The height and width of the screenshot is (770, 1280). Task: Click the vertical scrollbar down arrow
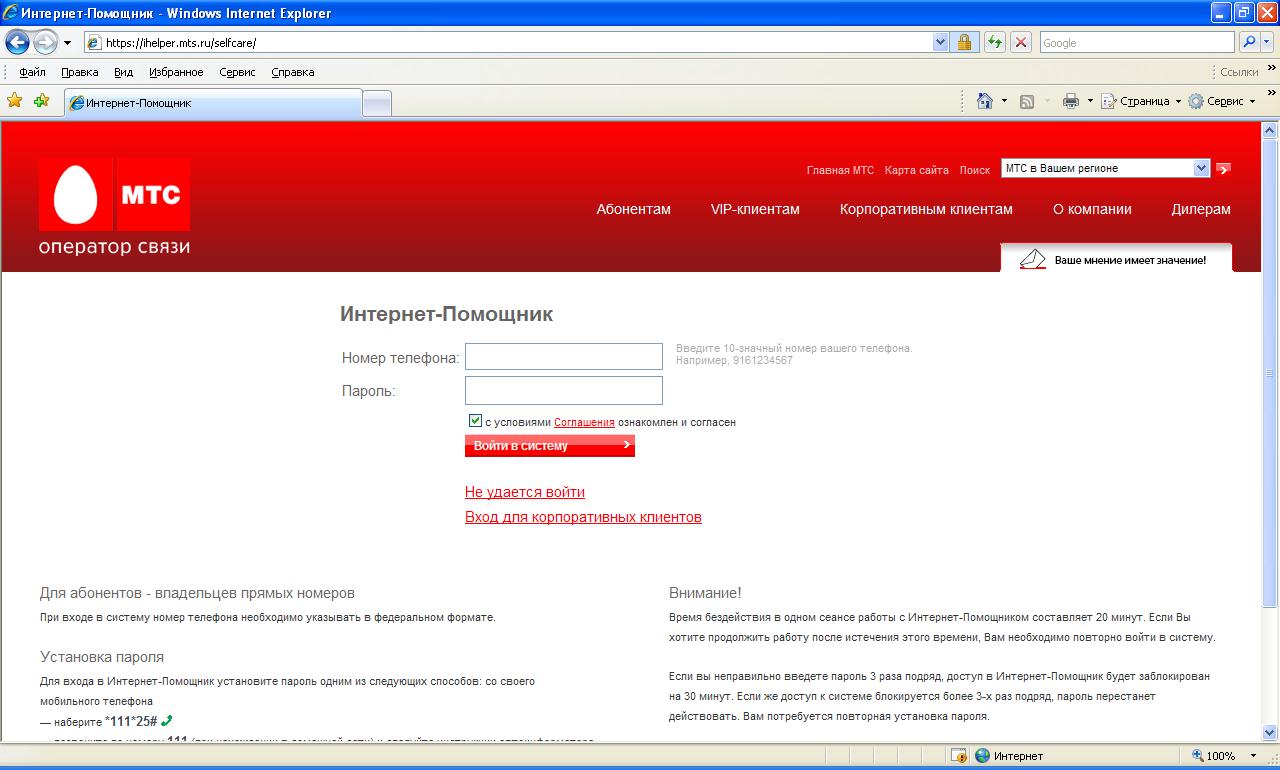click(x=1270, y=732)
